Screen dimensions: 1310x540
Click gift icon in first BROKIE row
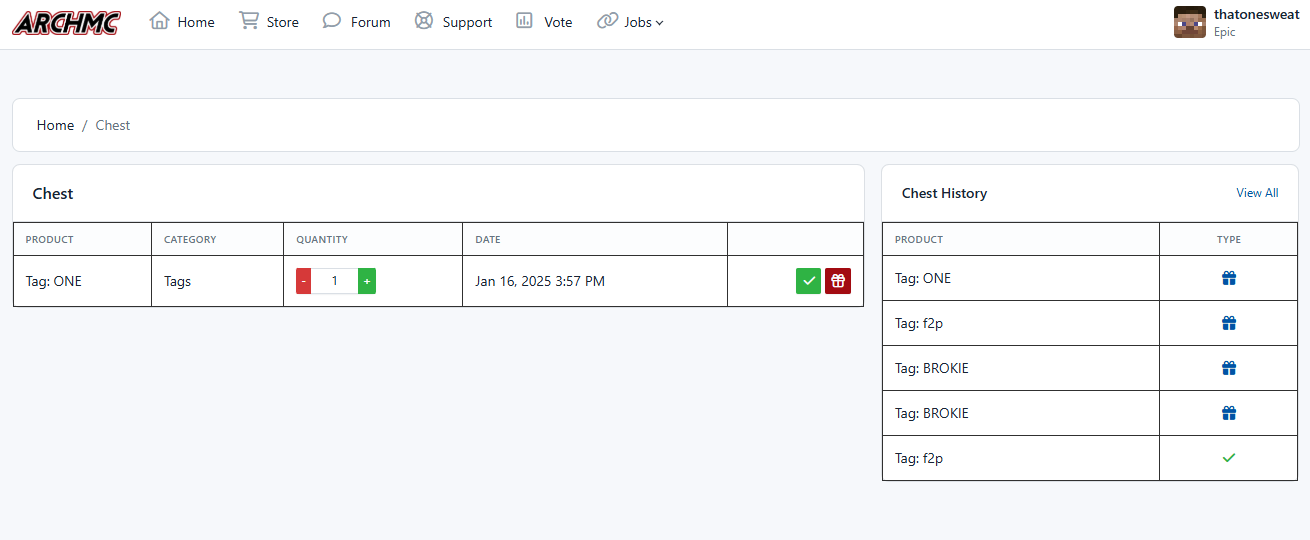point(1229,368)
